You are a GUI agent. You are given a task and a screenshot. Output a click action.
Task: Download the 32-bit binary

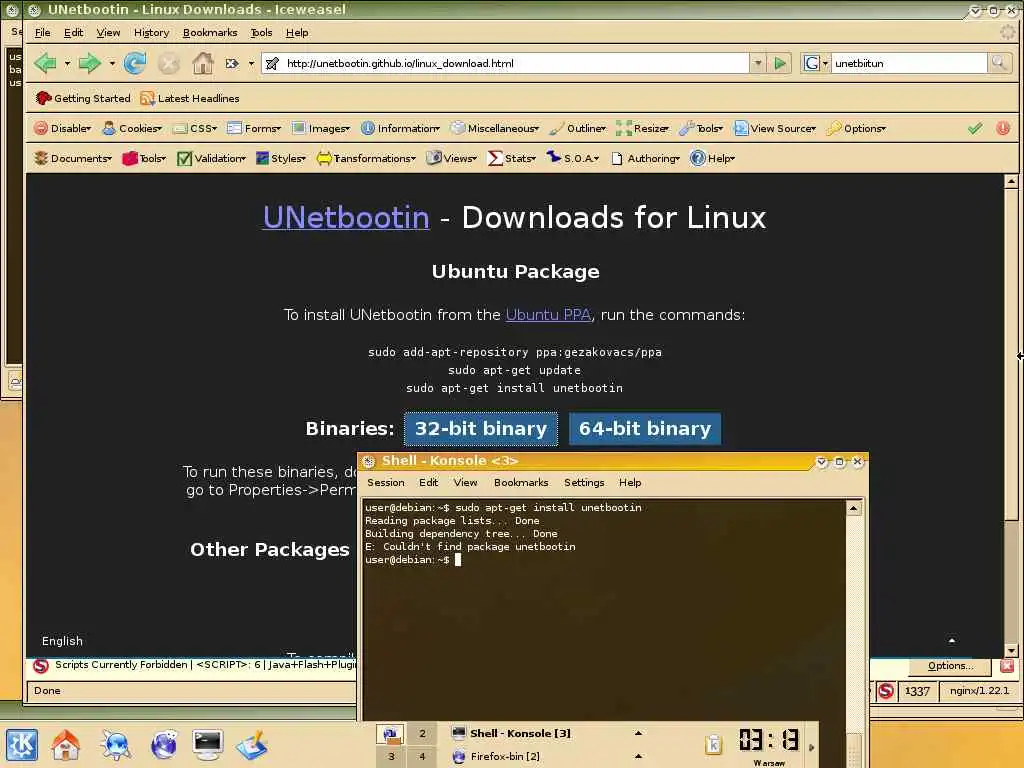tap(481, 428)
